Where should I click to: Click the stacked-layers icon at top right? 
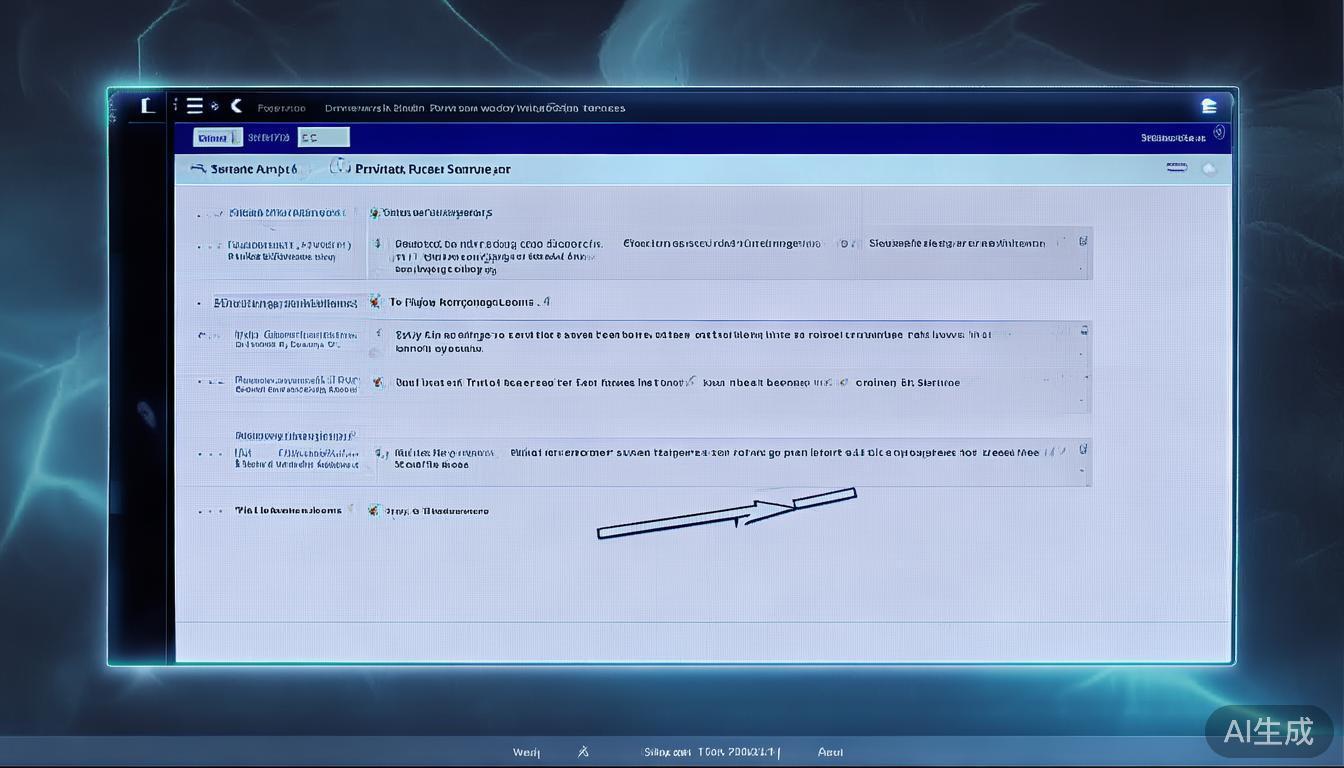point(1208,107)
